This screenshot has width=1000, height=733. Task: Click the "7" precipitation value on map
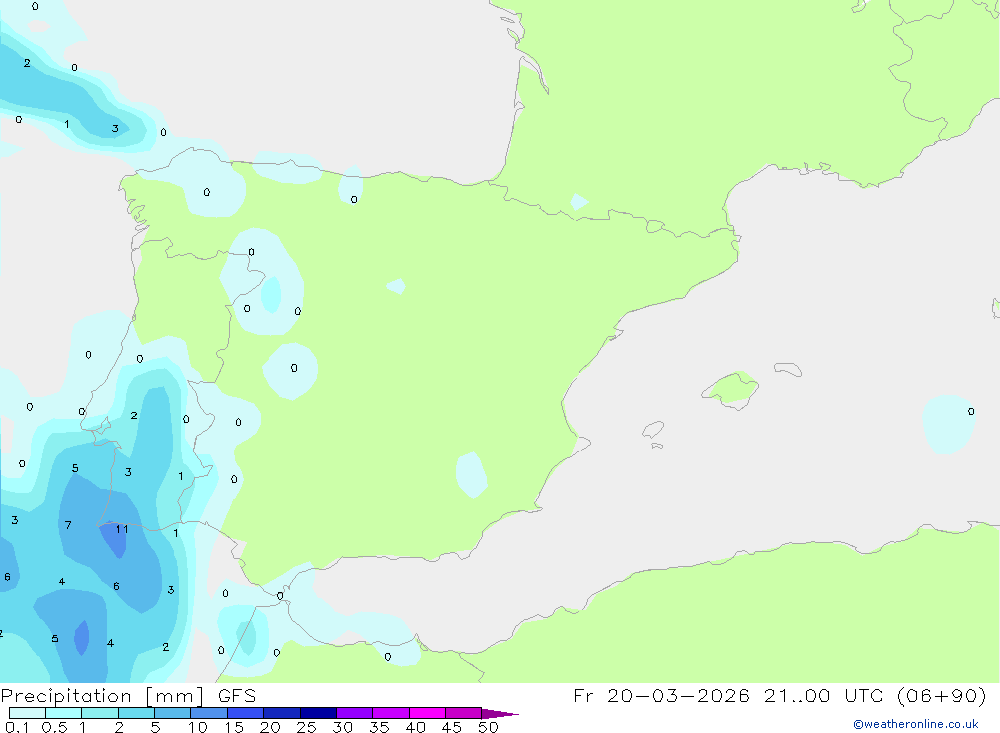click(68, 525)
